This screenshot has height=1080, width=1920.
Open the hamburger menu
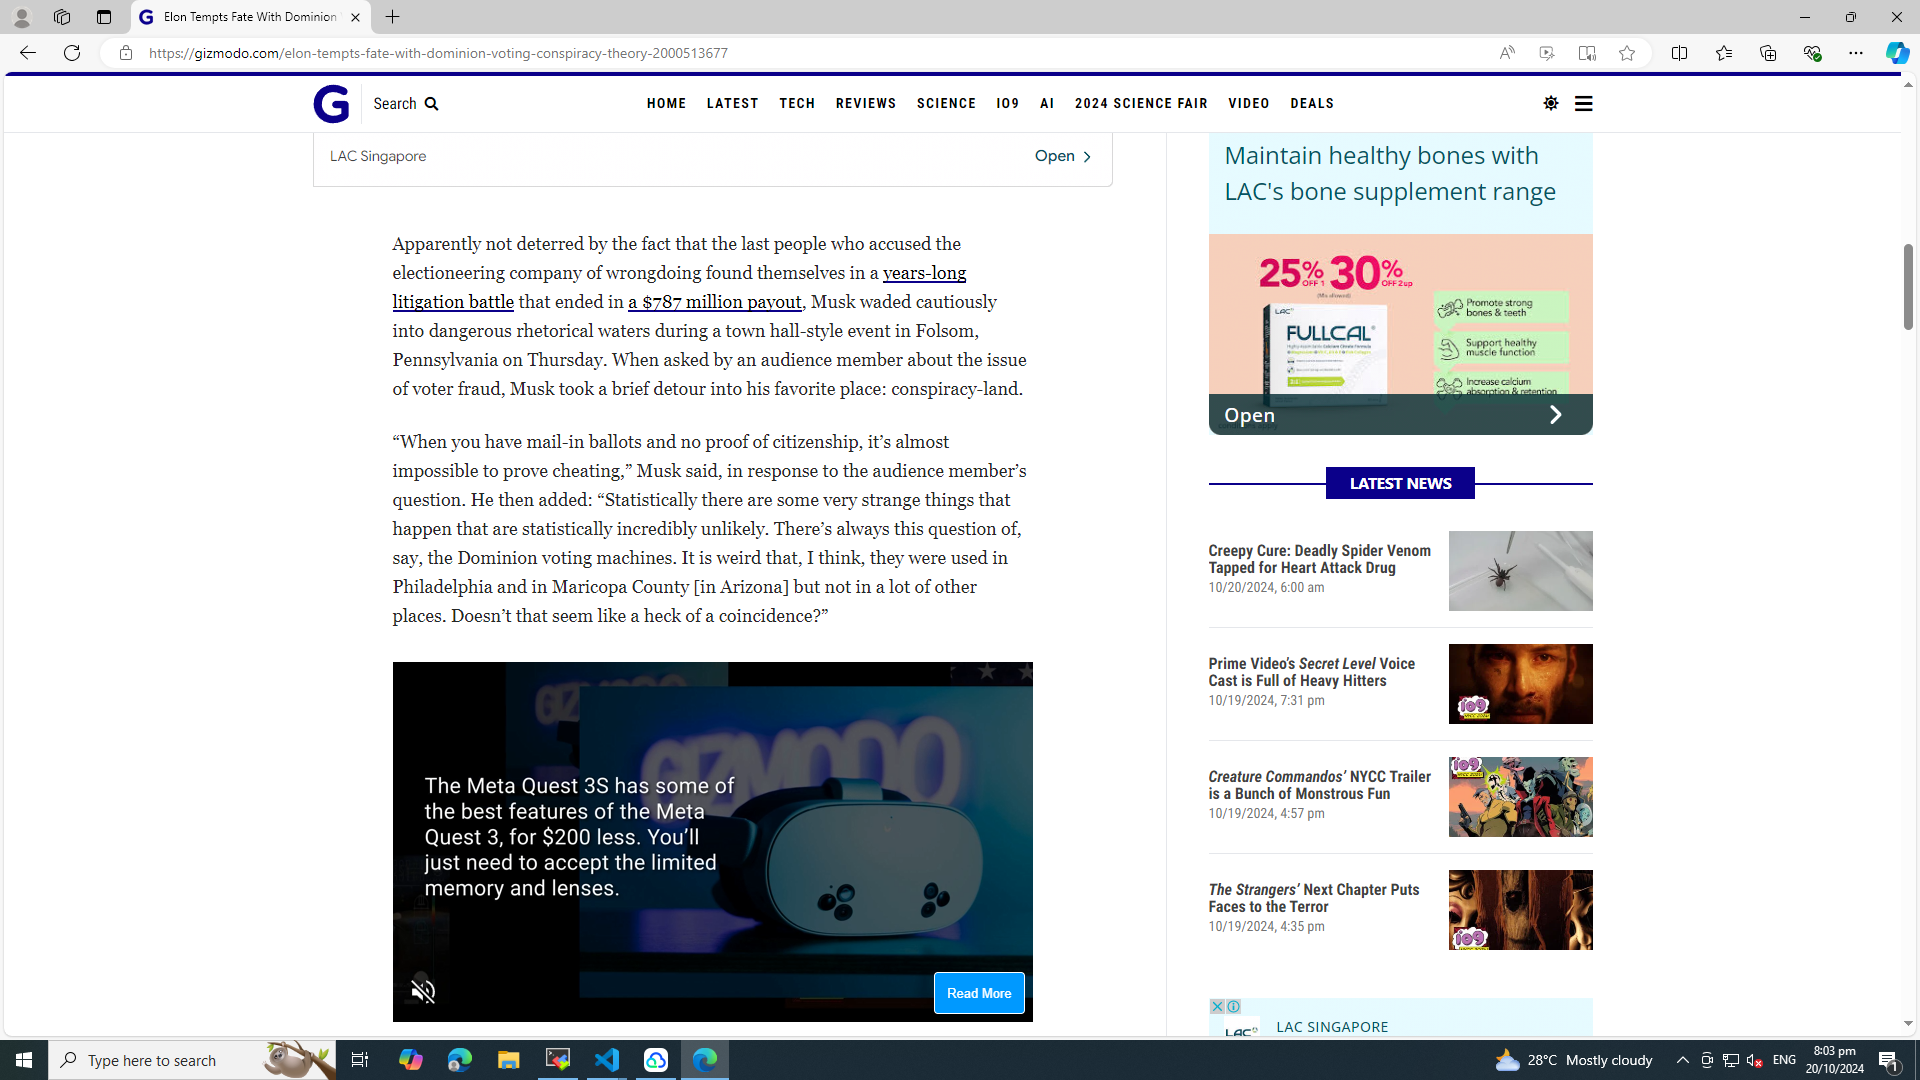(1583, 103)
